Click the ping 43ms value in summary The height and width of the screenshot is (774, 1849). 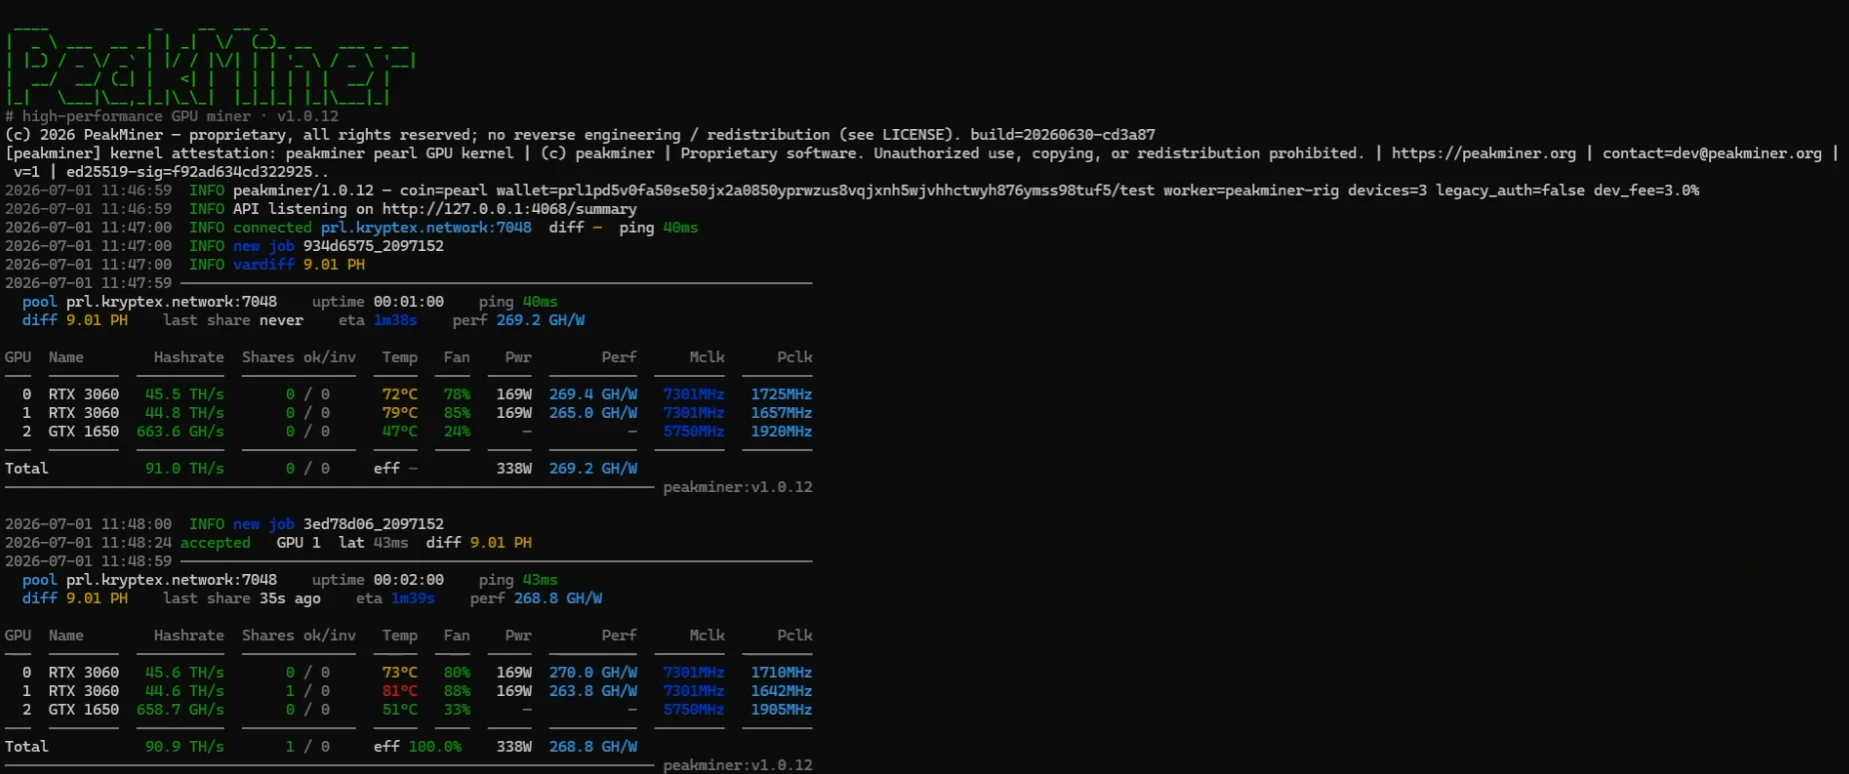pyautogui.click(x=540, y=580)
